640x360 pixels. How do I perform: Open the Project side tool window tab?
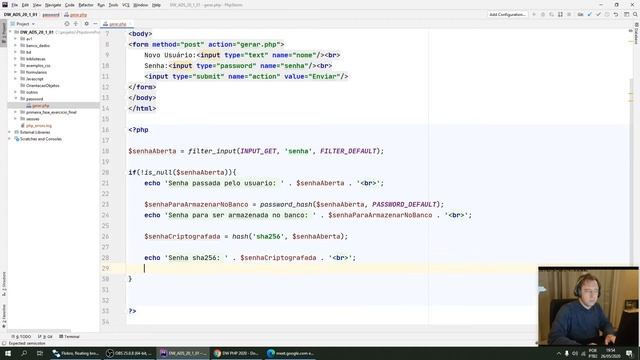coord(4,33)
